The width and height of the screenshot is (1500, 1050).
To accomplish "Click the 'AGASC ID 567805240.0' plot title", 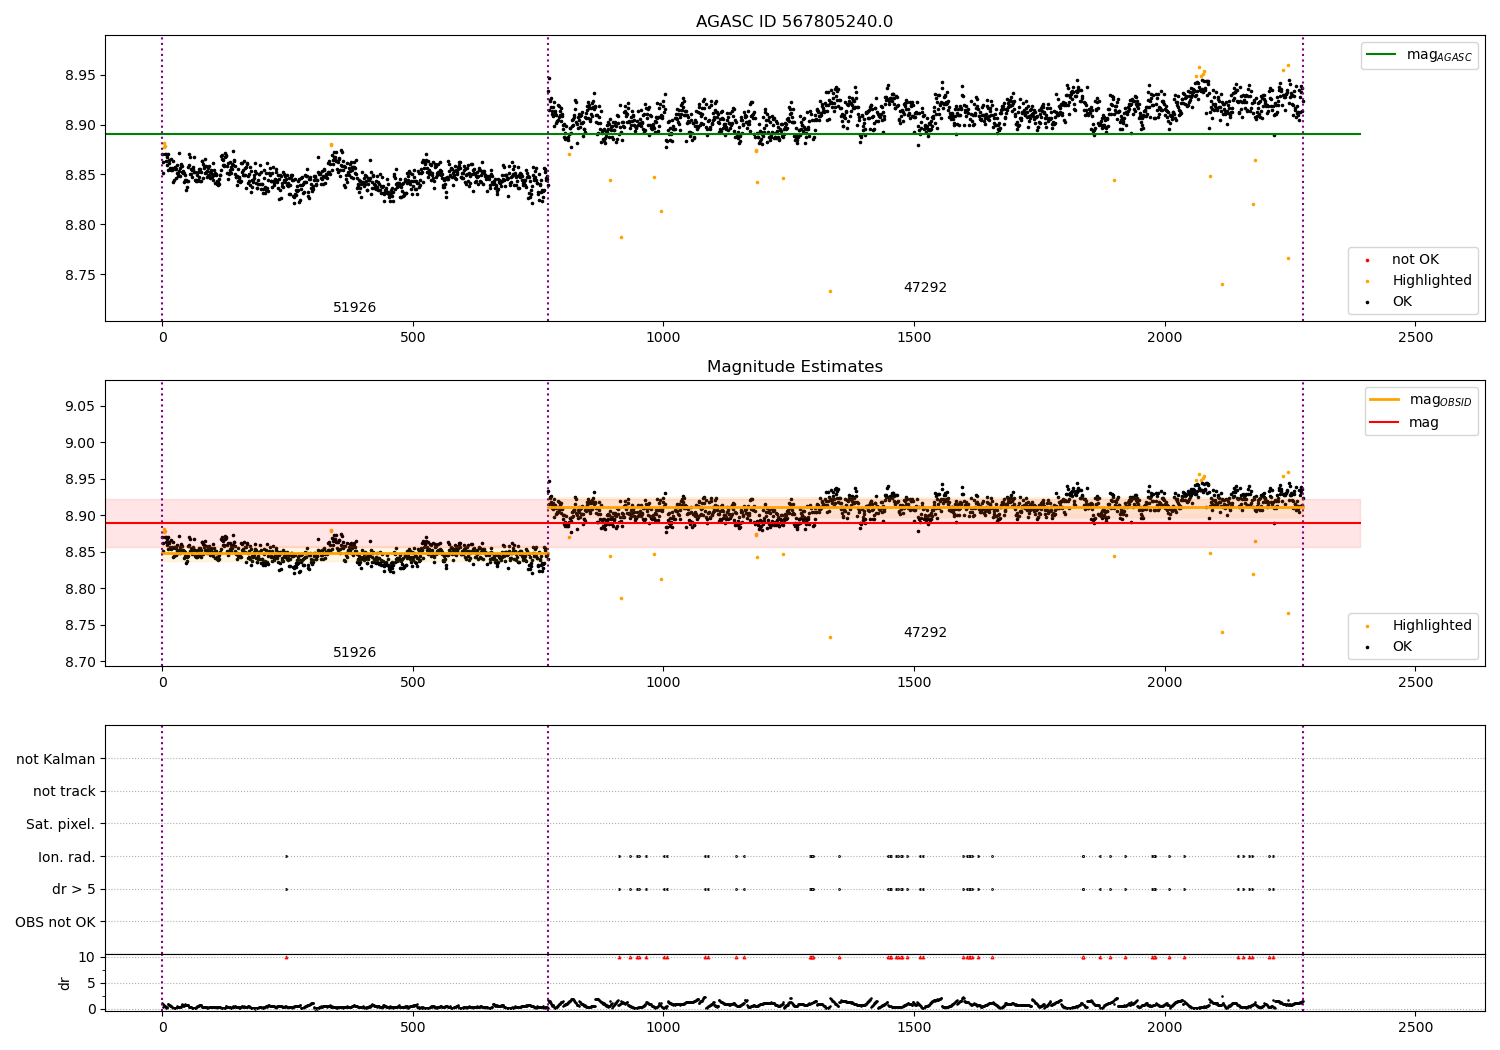I will click(x=794, y=22).
